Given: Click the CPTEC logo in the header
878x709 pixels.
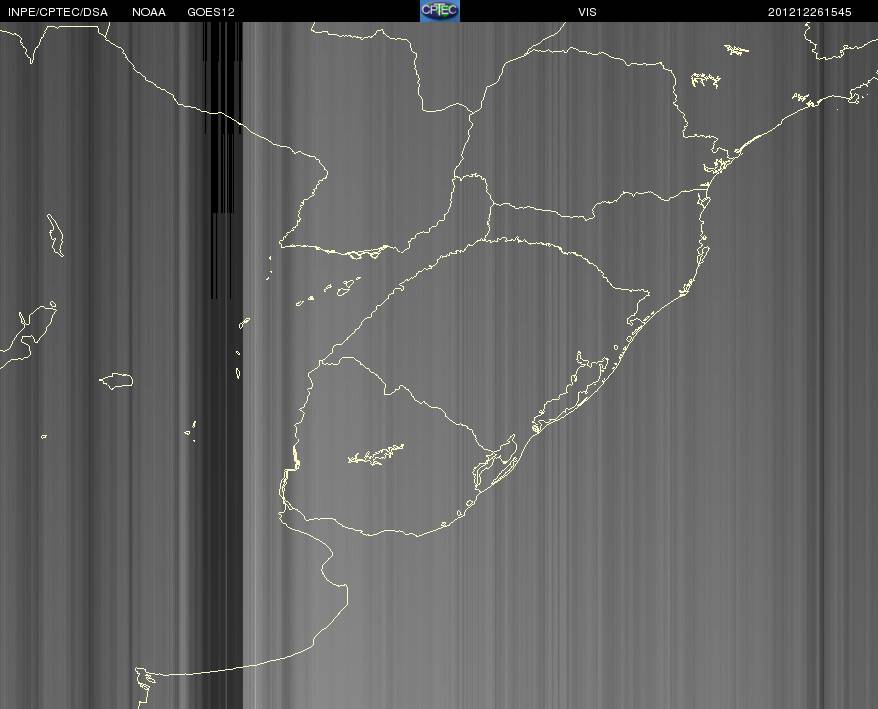Looking at the screenshot, I should coord(440,11).
